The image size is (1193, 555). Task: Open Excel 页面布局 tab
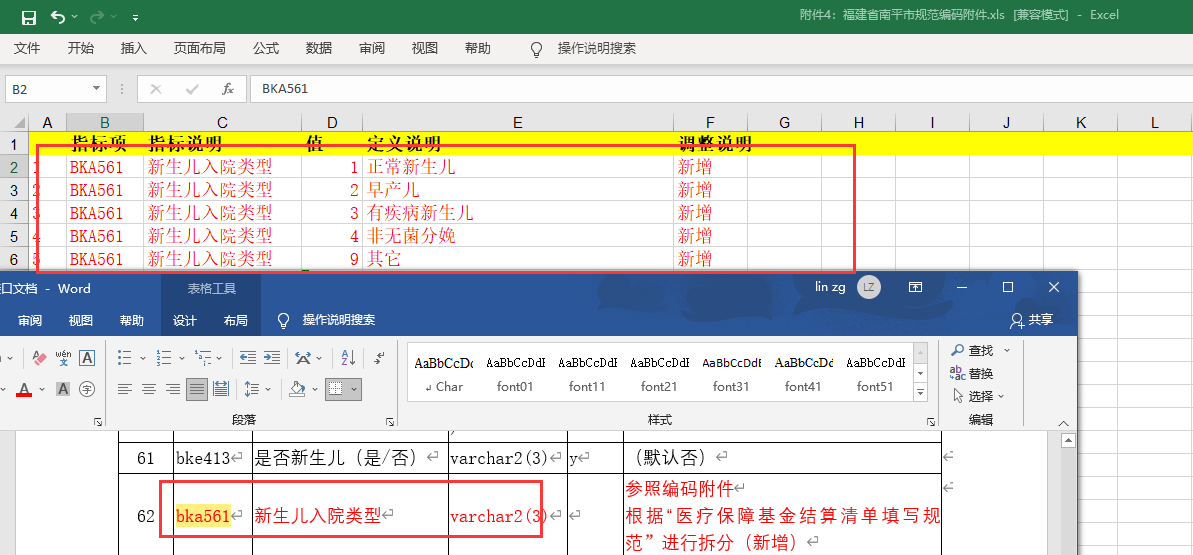[199, 48]
